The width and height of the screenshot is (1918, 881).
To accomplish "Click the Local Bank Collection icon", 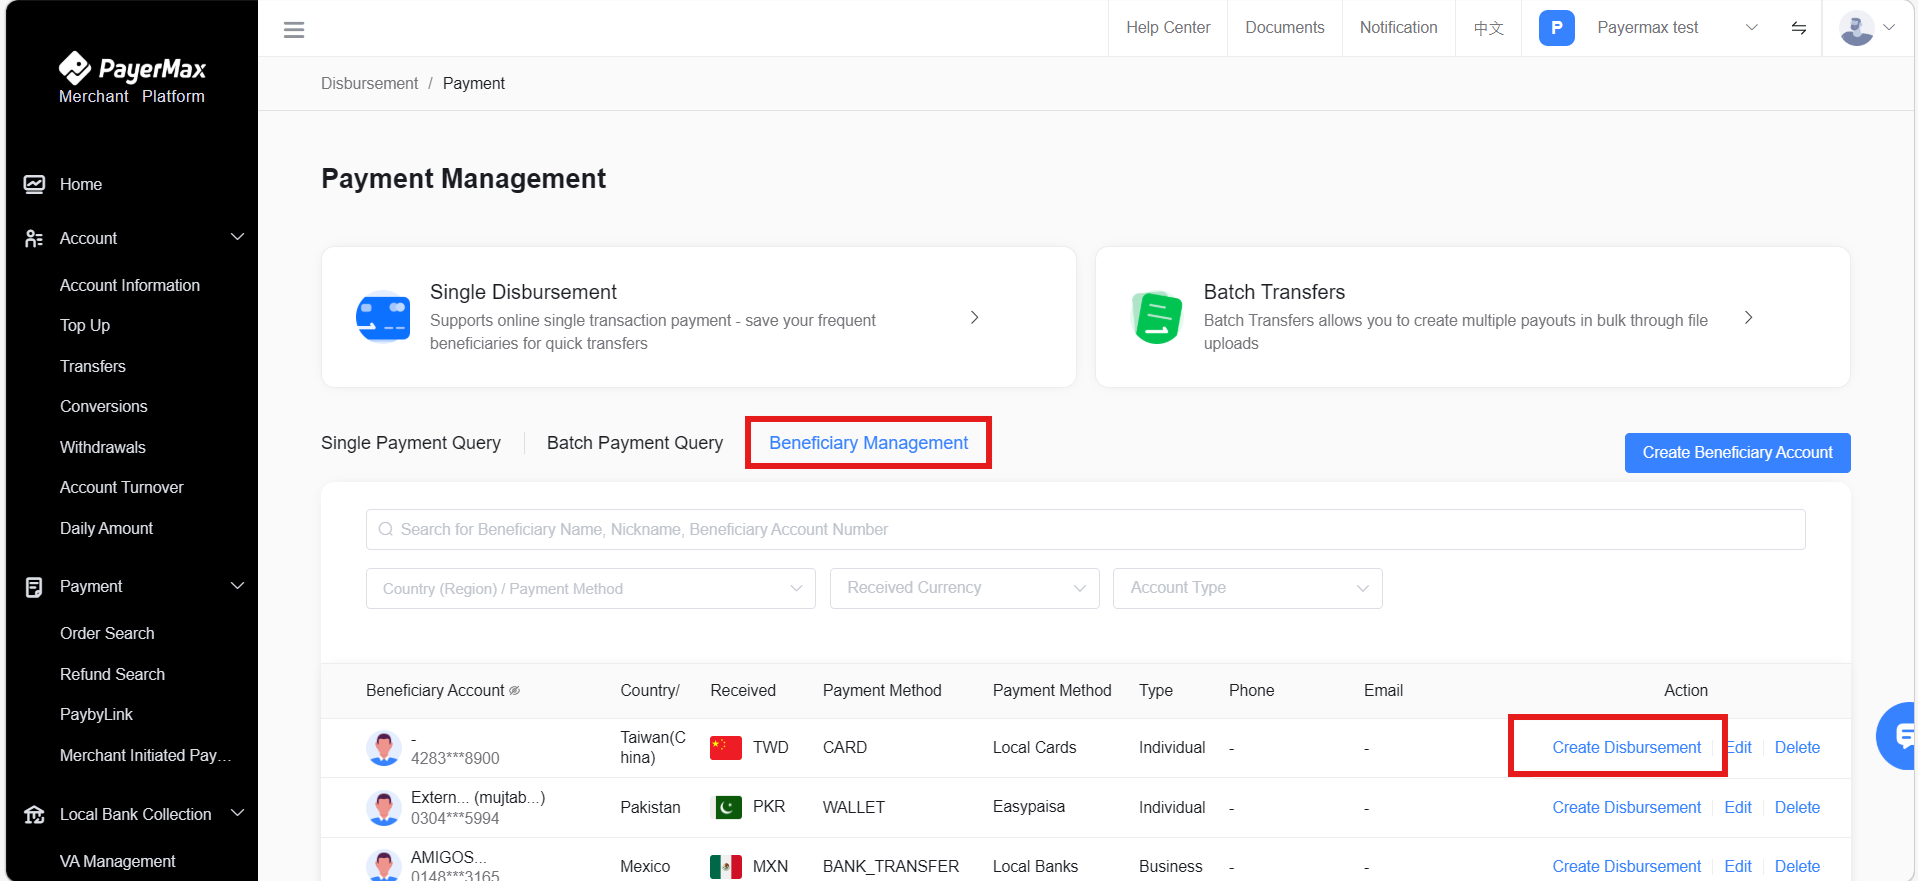I will pyautogui.click(x=34, y=815).
